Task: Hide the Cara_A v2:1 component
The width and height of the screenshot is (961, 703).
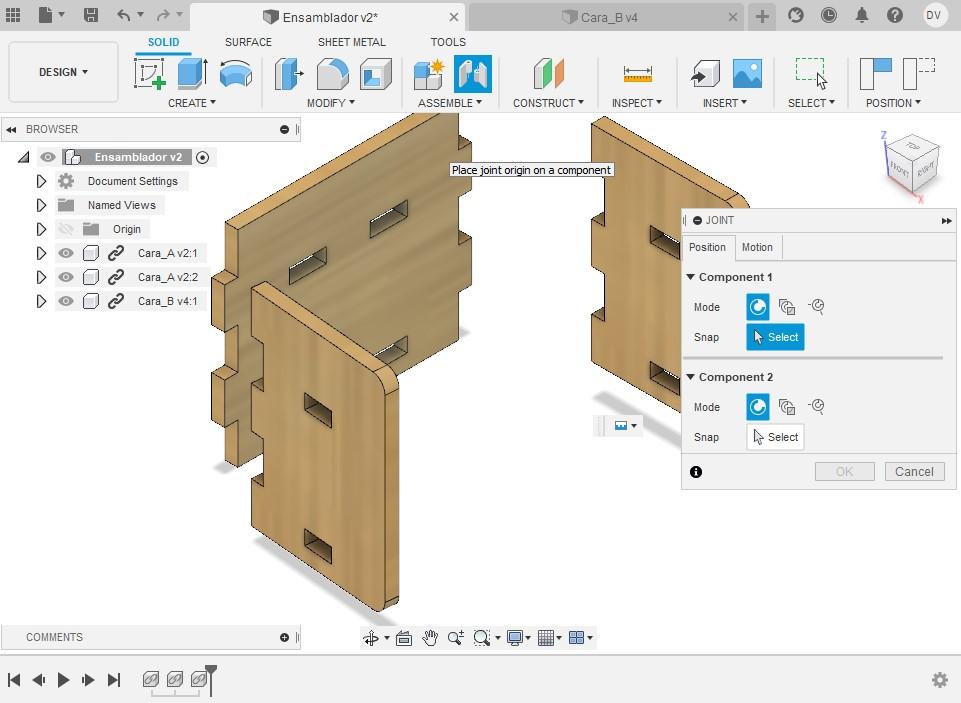Action: pos(66,253)
